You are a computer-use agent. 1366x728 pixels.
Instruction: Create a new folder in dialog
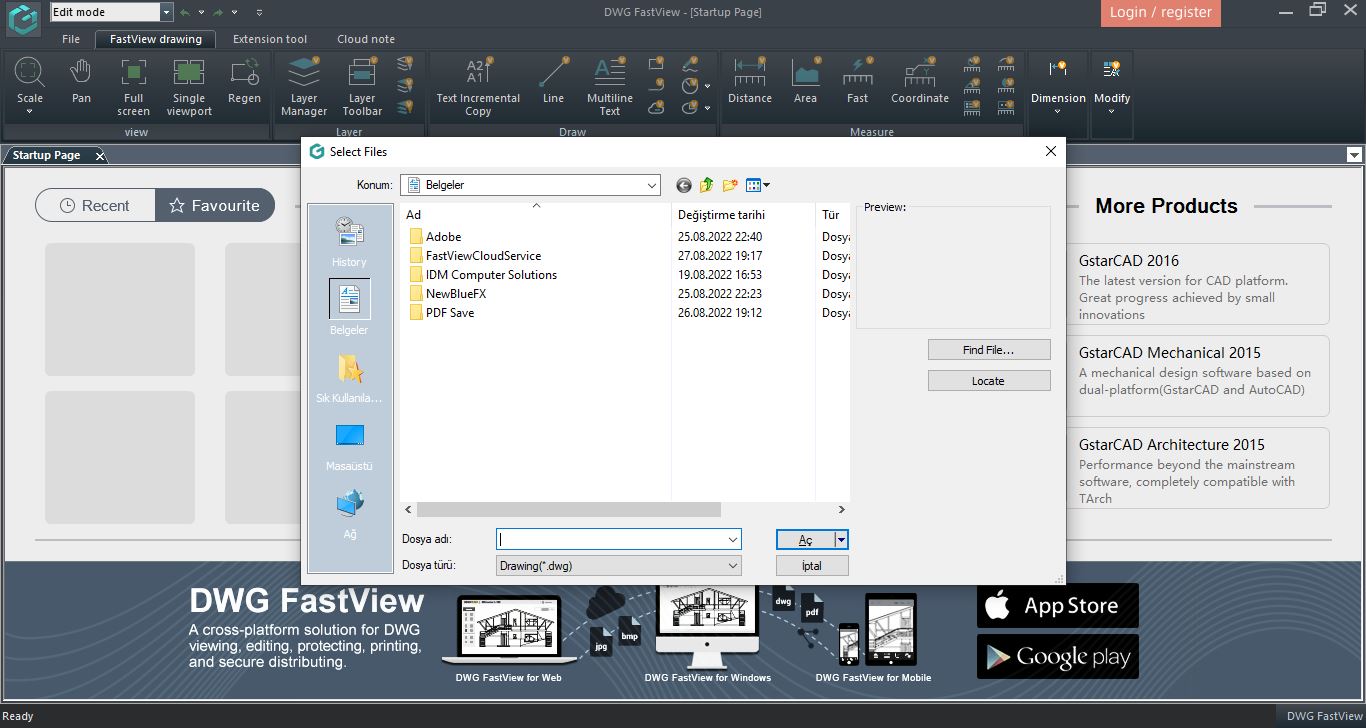tap(730, 185)
